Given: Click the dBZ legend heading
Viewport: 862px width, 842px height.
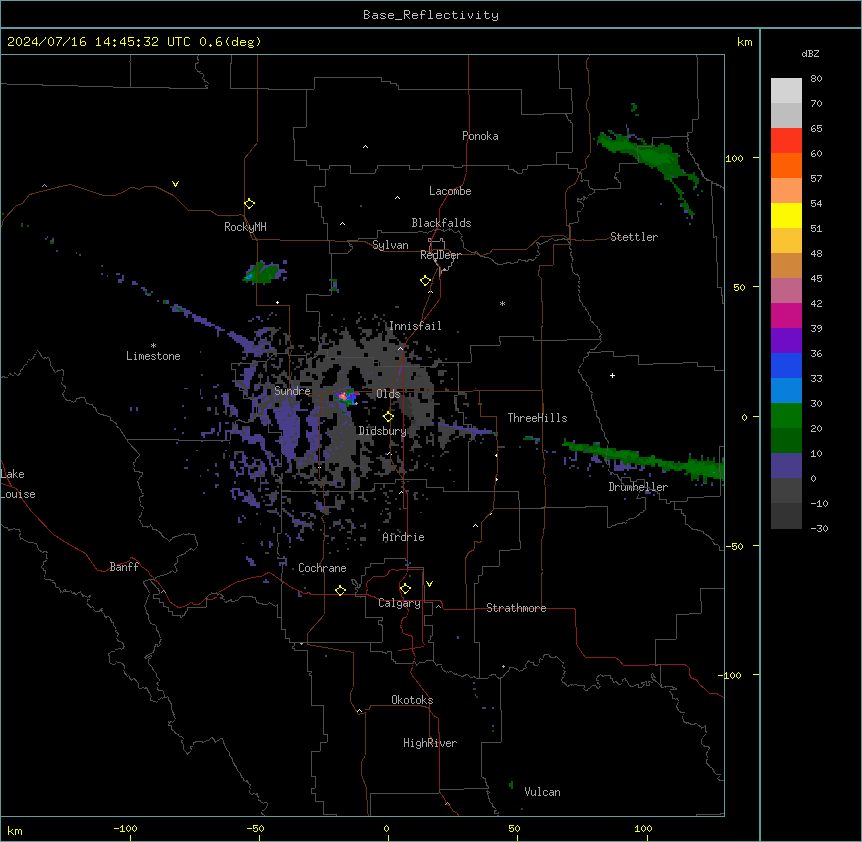Looking at the screenshot, I should [810, 54].
